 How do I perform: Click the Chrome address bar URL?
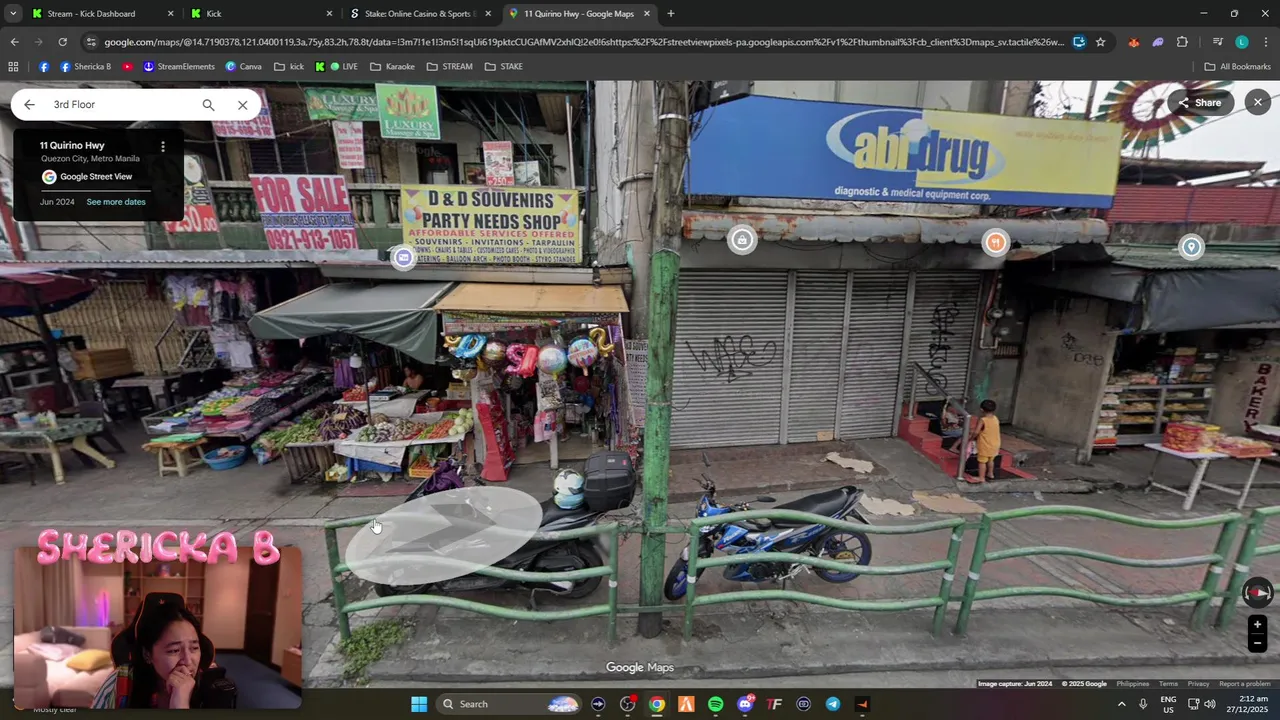click(584, 42)
